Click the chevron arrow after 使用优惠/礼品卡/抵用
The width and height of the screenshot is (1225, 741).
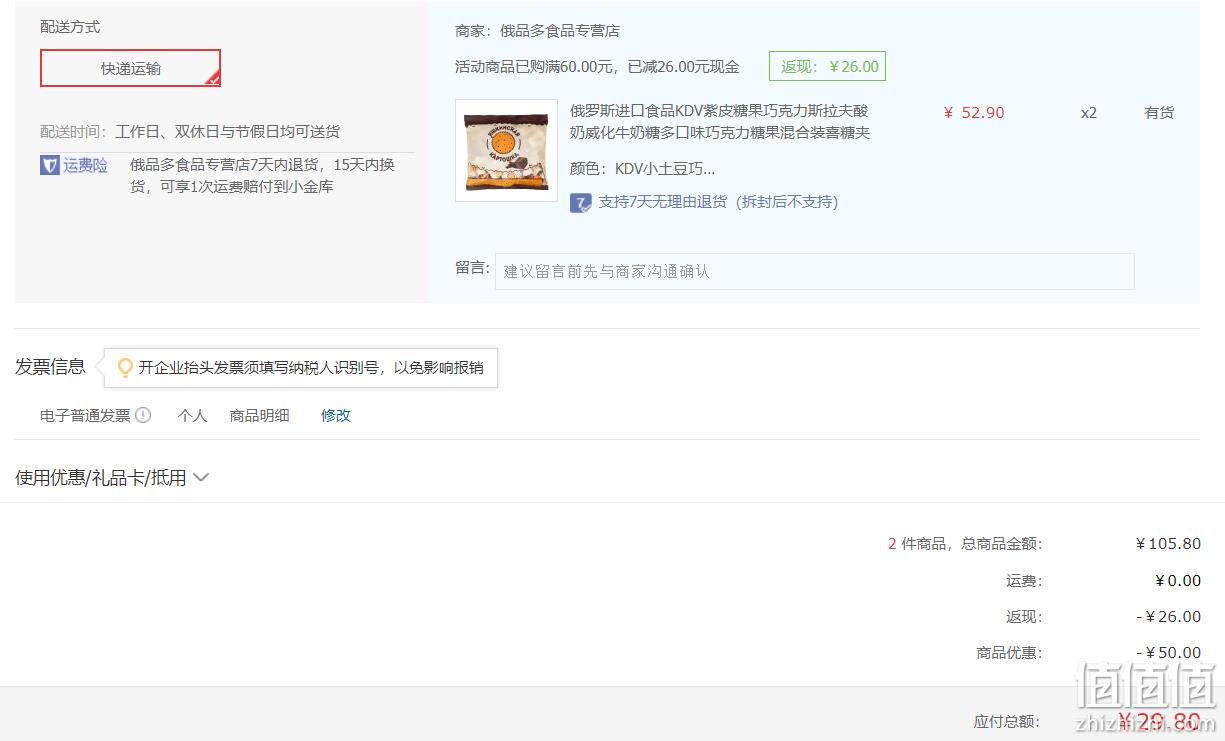[201, 478]
